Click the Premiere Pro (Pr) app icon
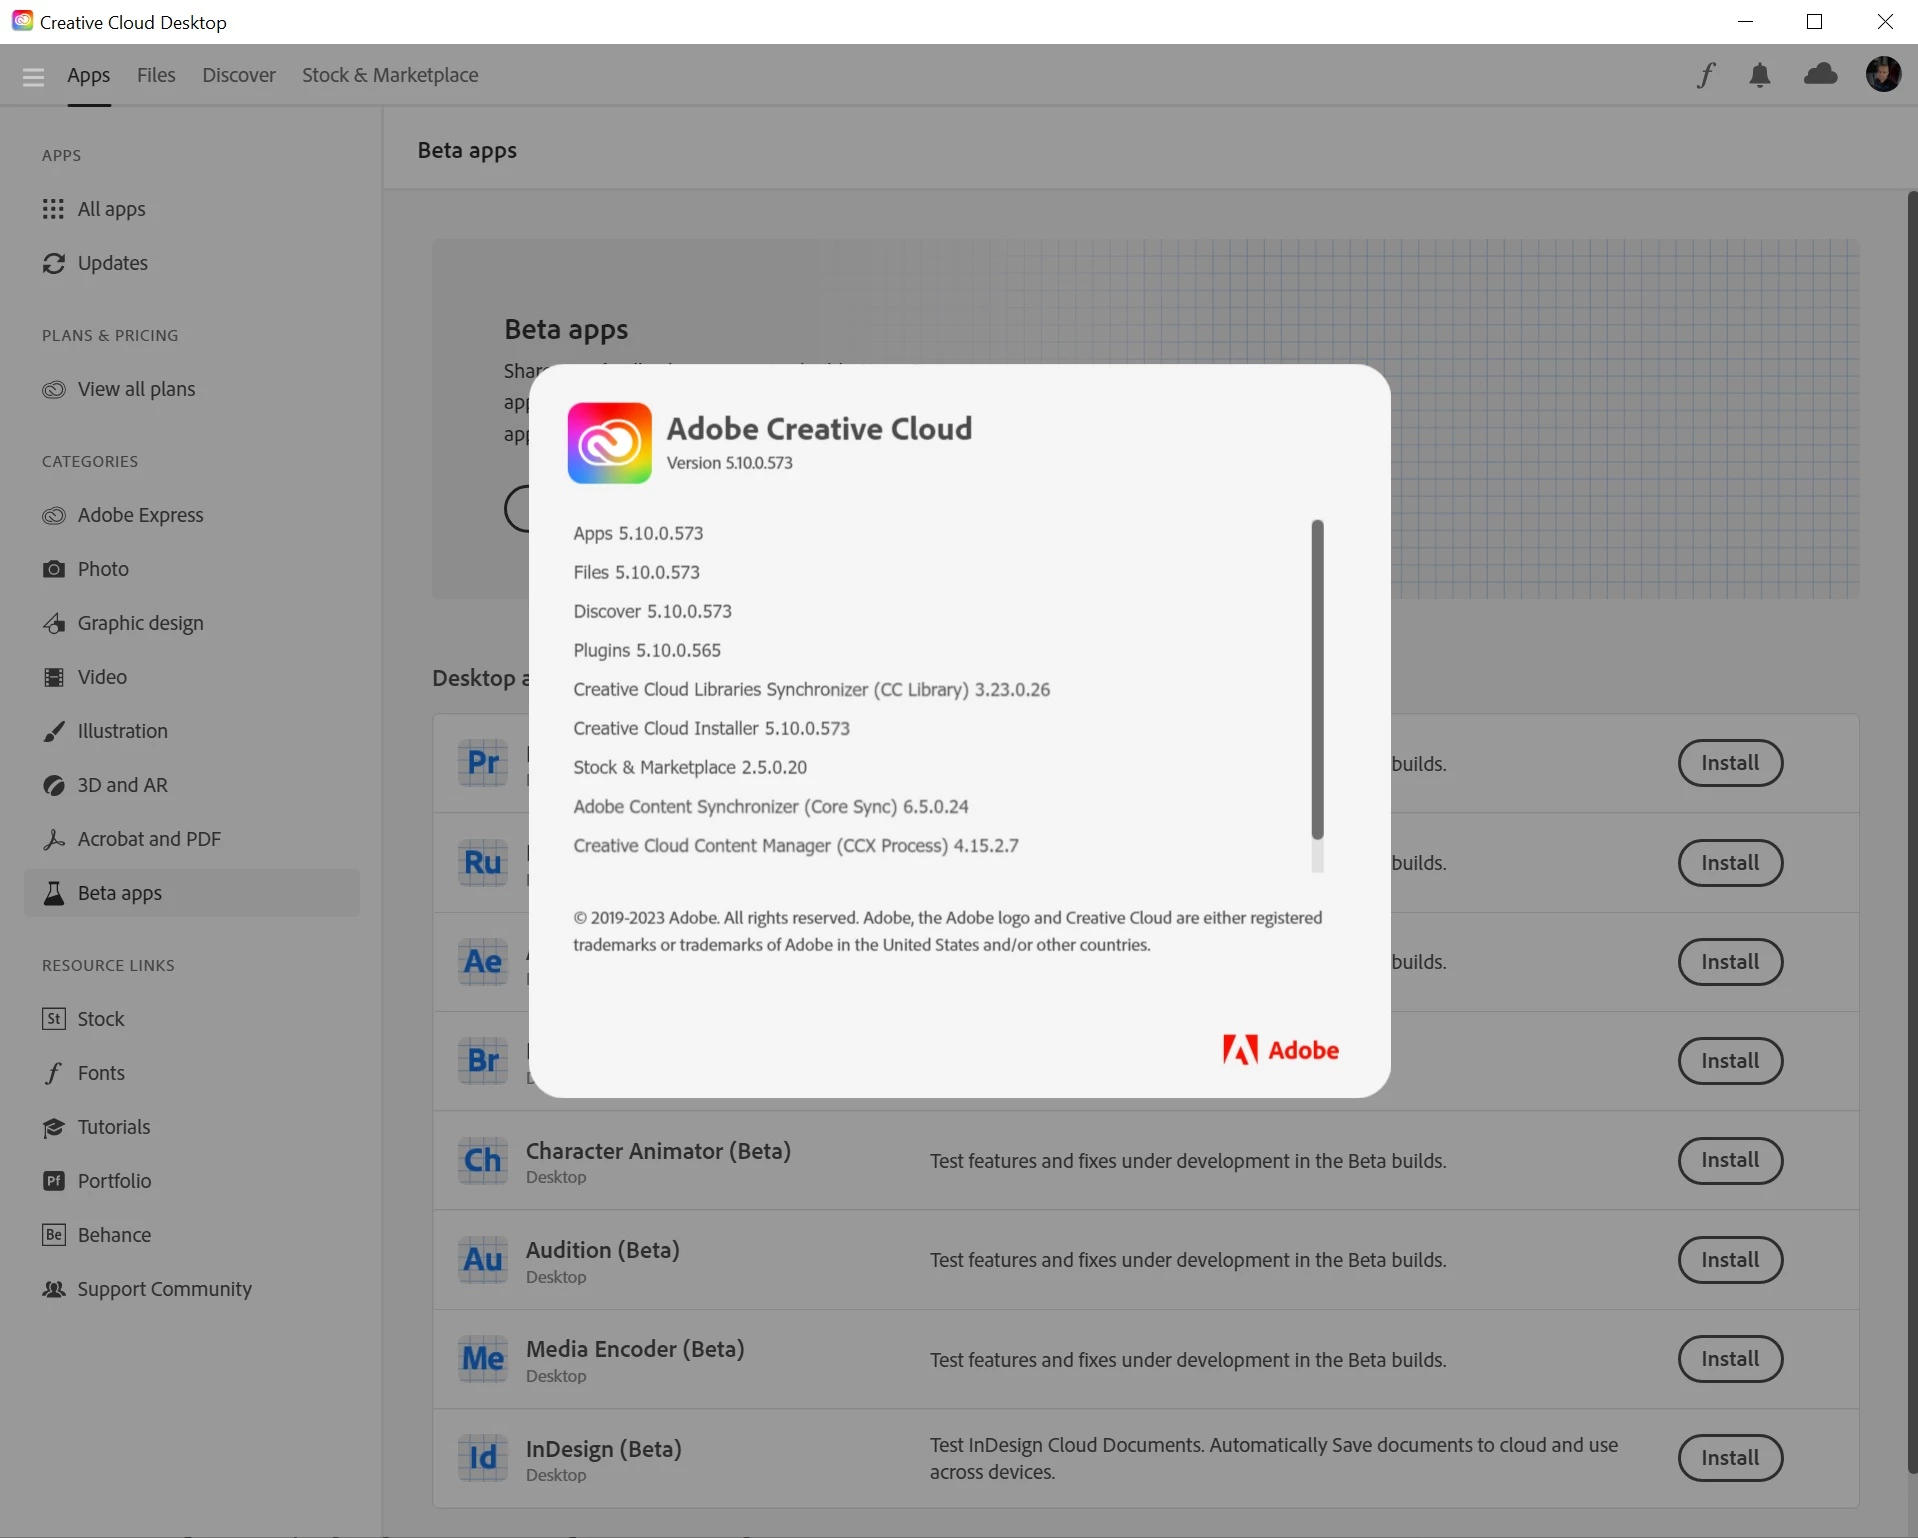The height and width of the screenshot is (1538, 1918). (483, 763)
